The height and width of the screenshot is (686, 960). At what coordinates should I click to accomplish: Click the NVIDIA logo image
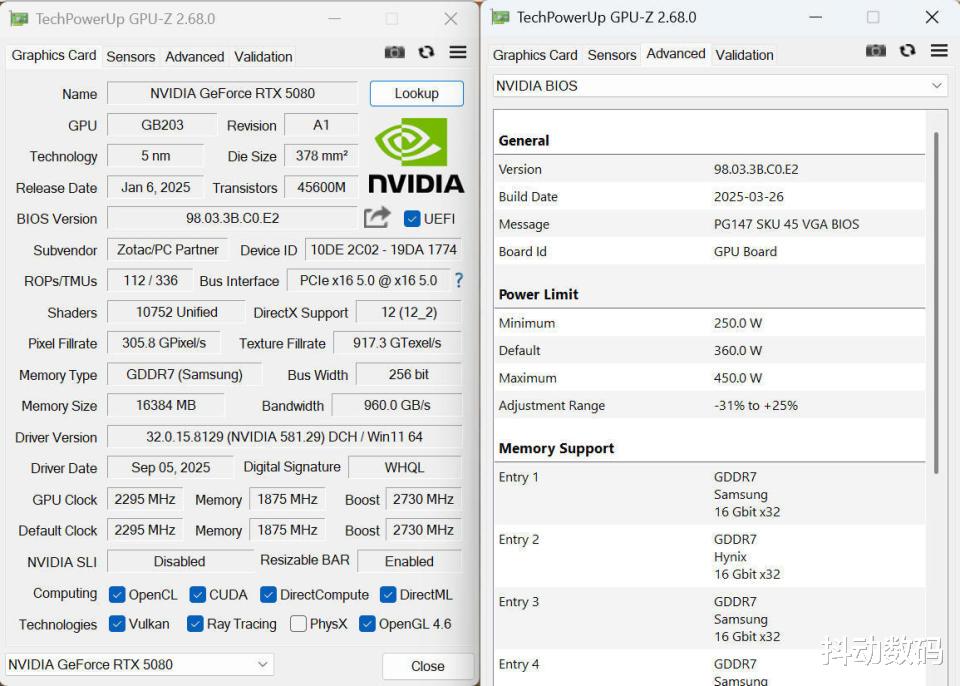pos(416,156)
